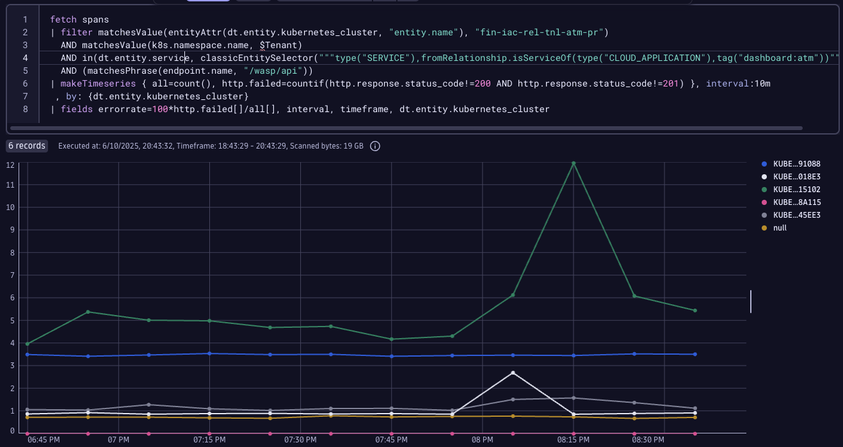Image resolution: width=843 pixels, height=447 pixels.
Task: Click the vertical resize handle beside legend
Action: pyautogui.click(x=751, y=301)
